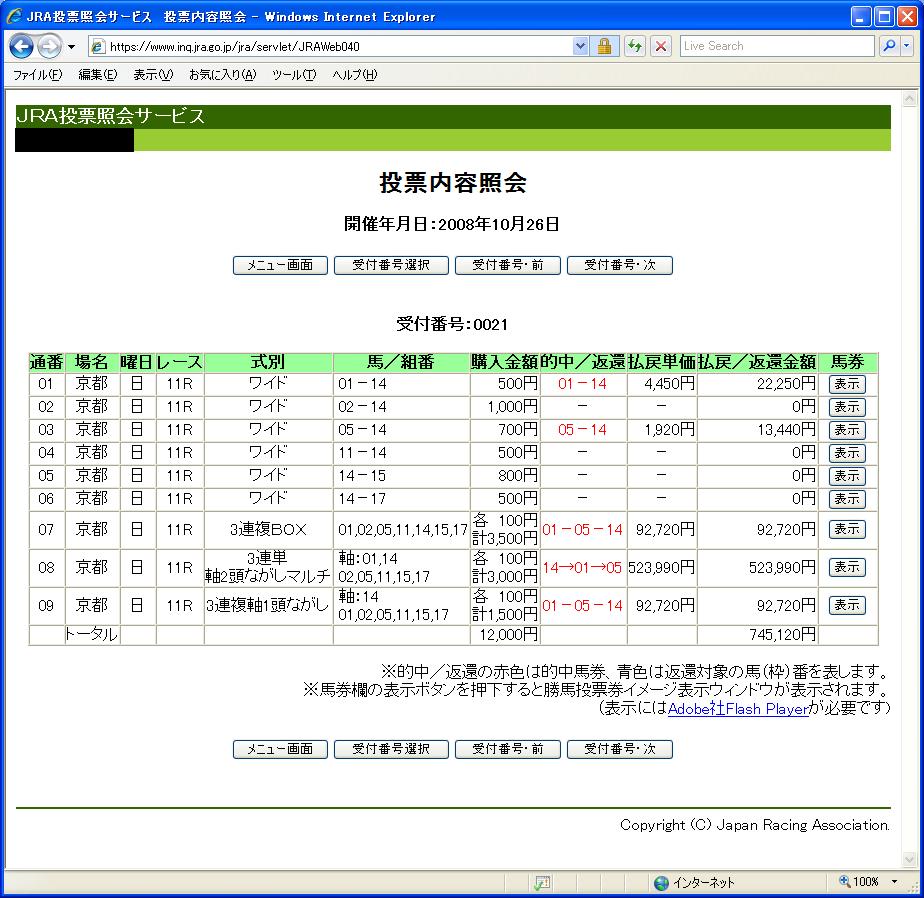Click the Internet zone globe in status bar
The image size is (924, 898).
point(661,882)
